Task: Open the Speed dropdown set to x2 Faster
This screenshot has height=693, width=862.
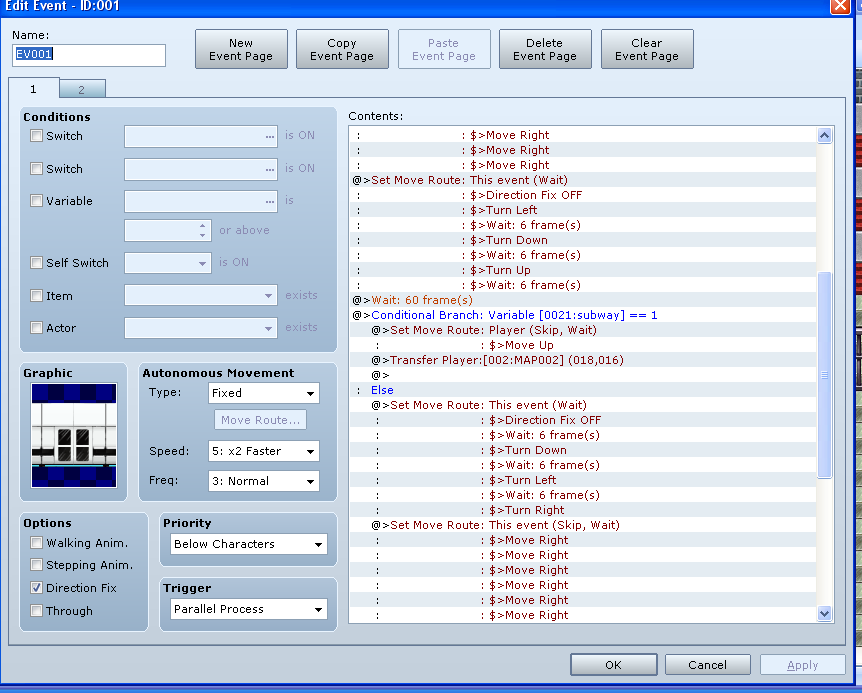Action: click(x=263, y=451)
